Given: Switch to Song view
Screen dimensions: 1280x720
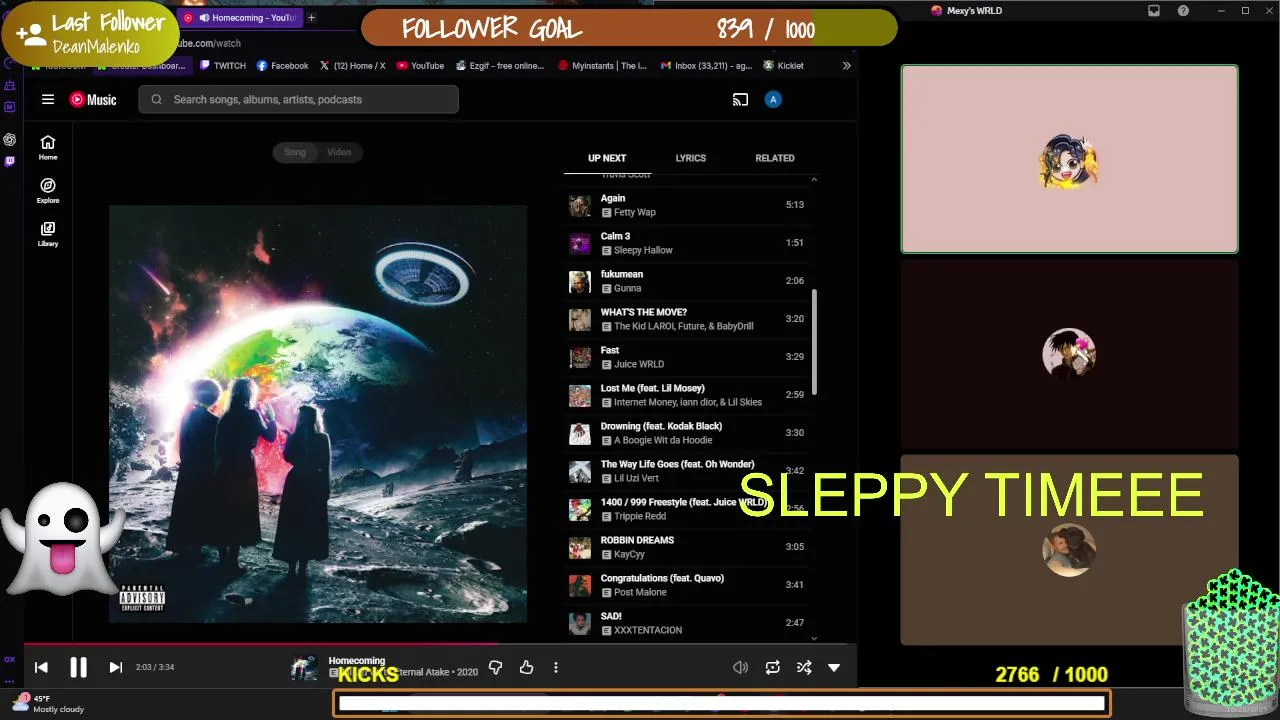Looking at the screenshot, I should point(295,152).
